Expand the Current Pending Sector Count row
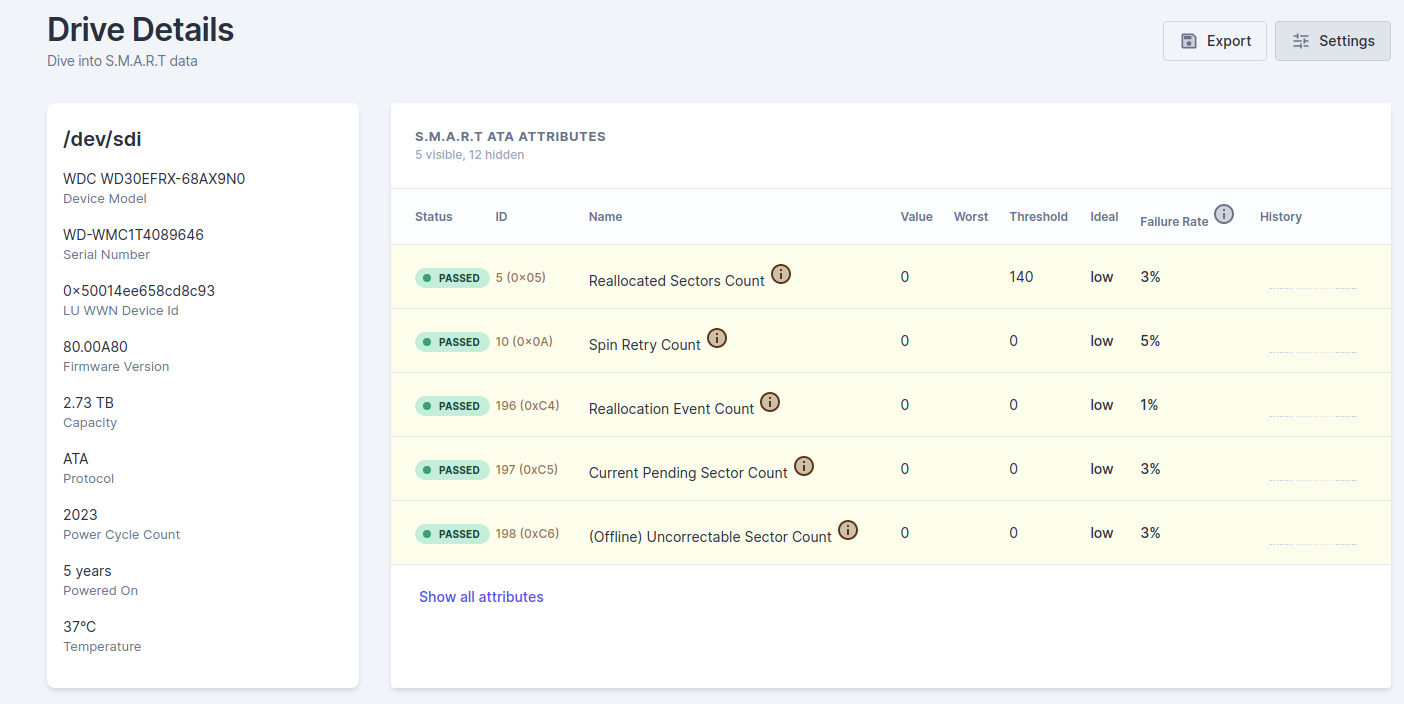The height and width of the screenshot is (704, 1404). coord(890,469)
